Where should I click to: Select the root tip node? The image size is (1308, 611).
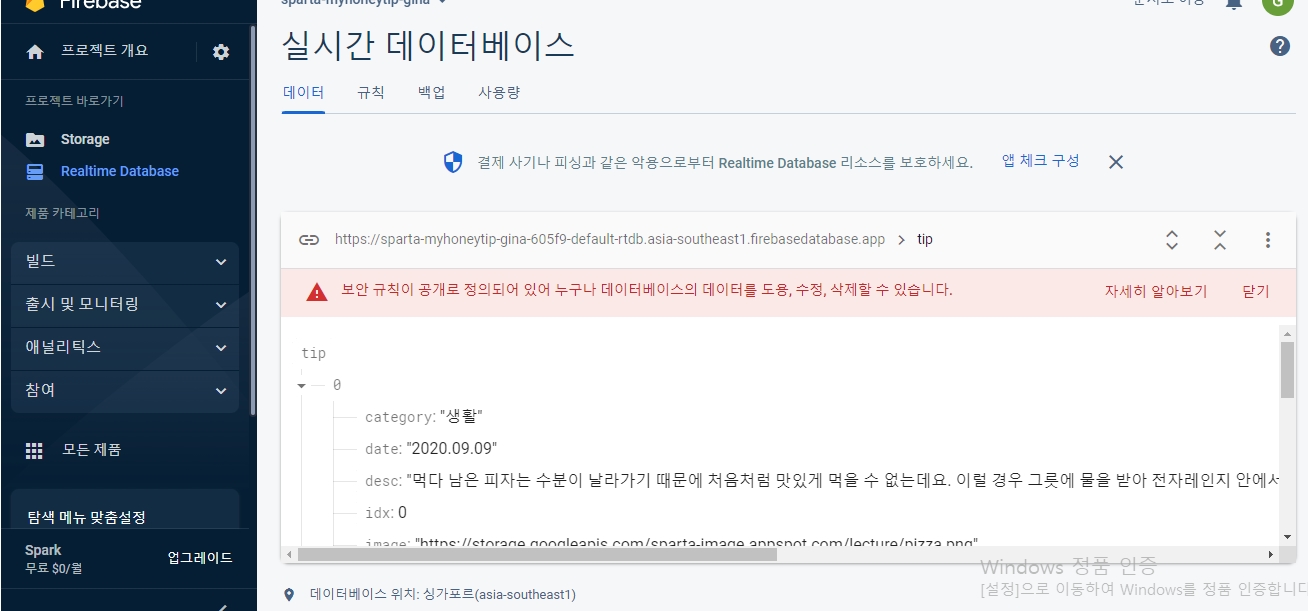[x=314, y=354]
